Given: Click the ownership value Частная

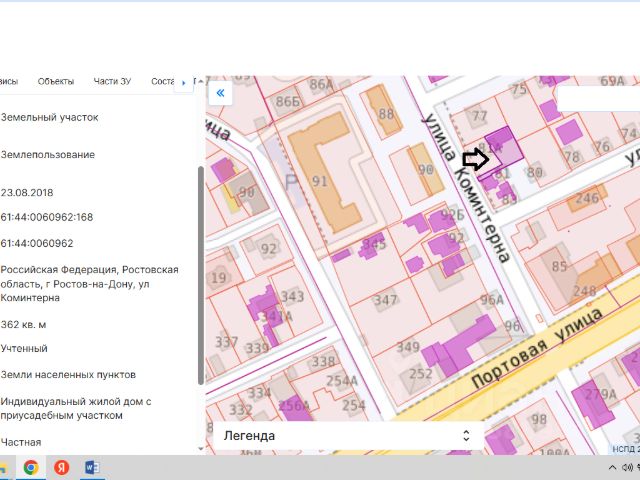Looking at the screenshot, I should (21, 442).
